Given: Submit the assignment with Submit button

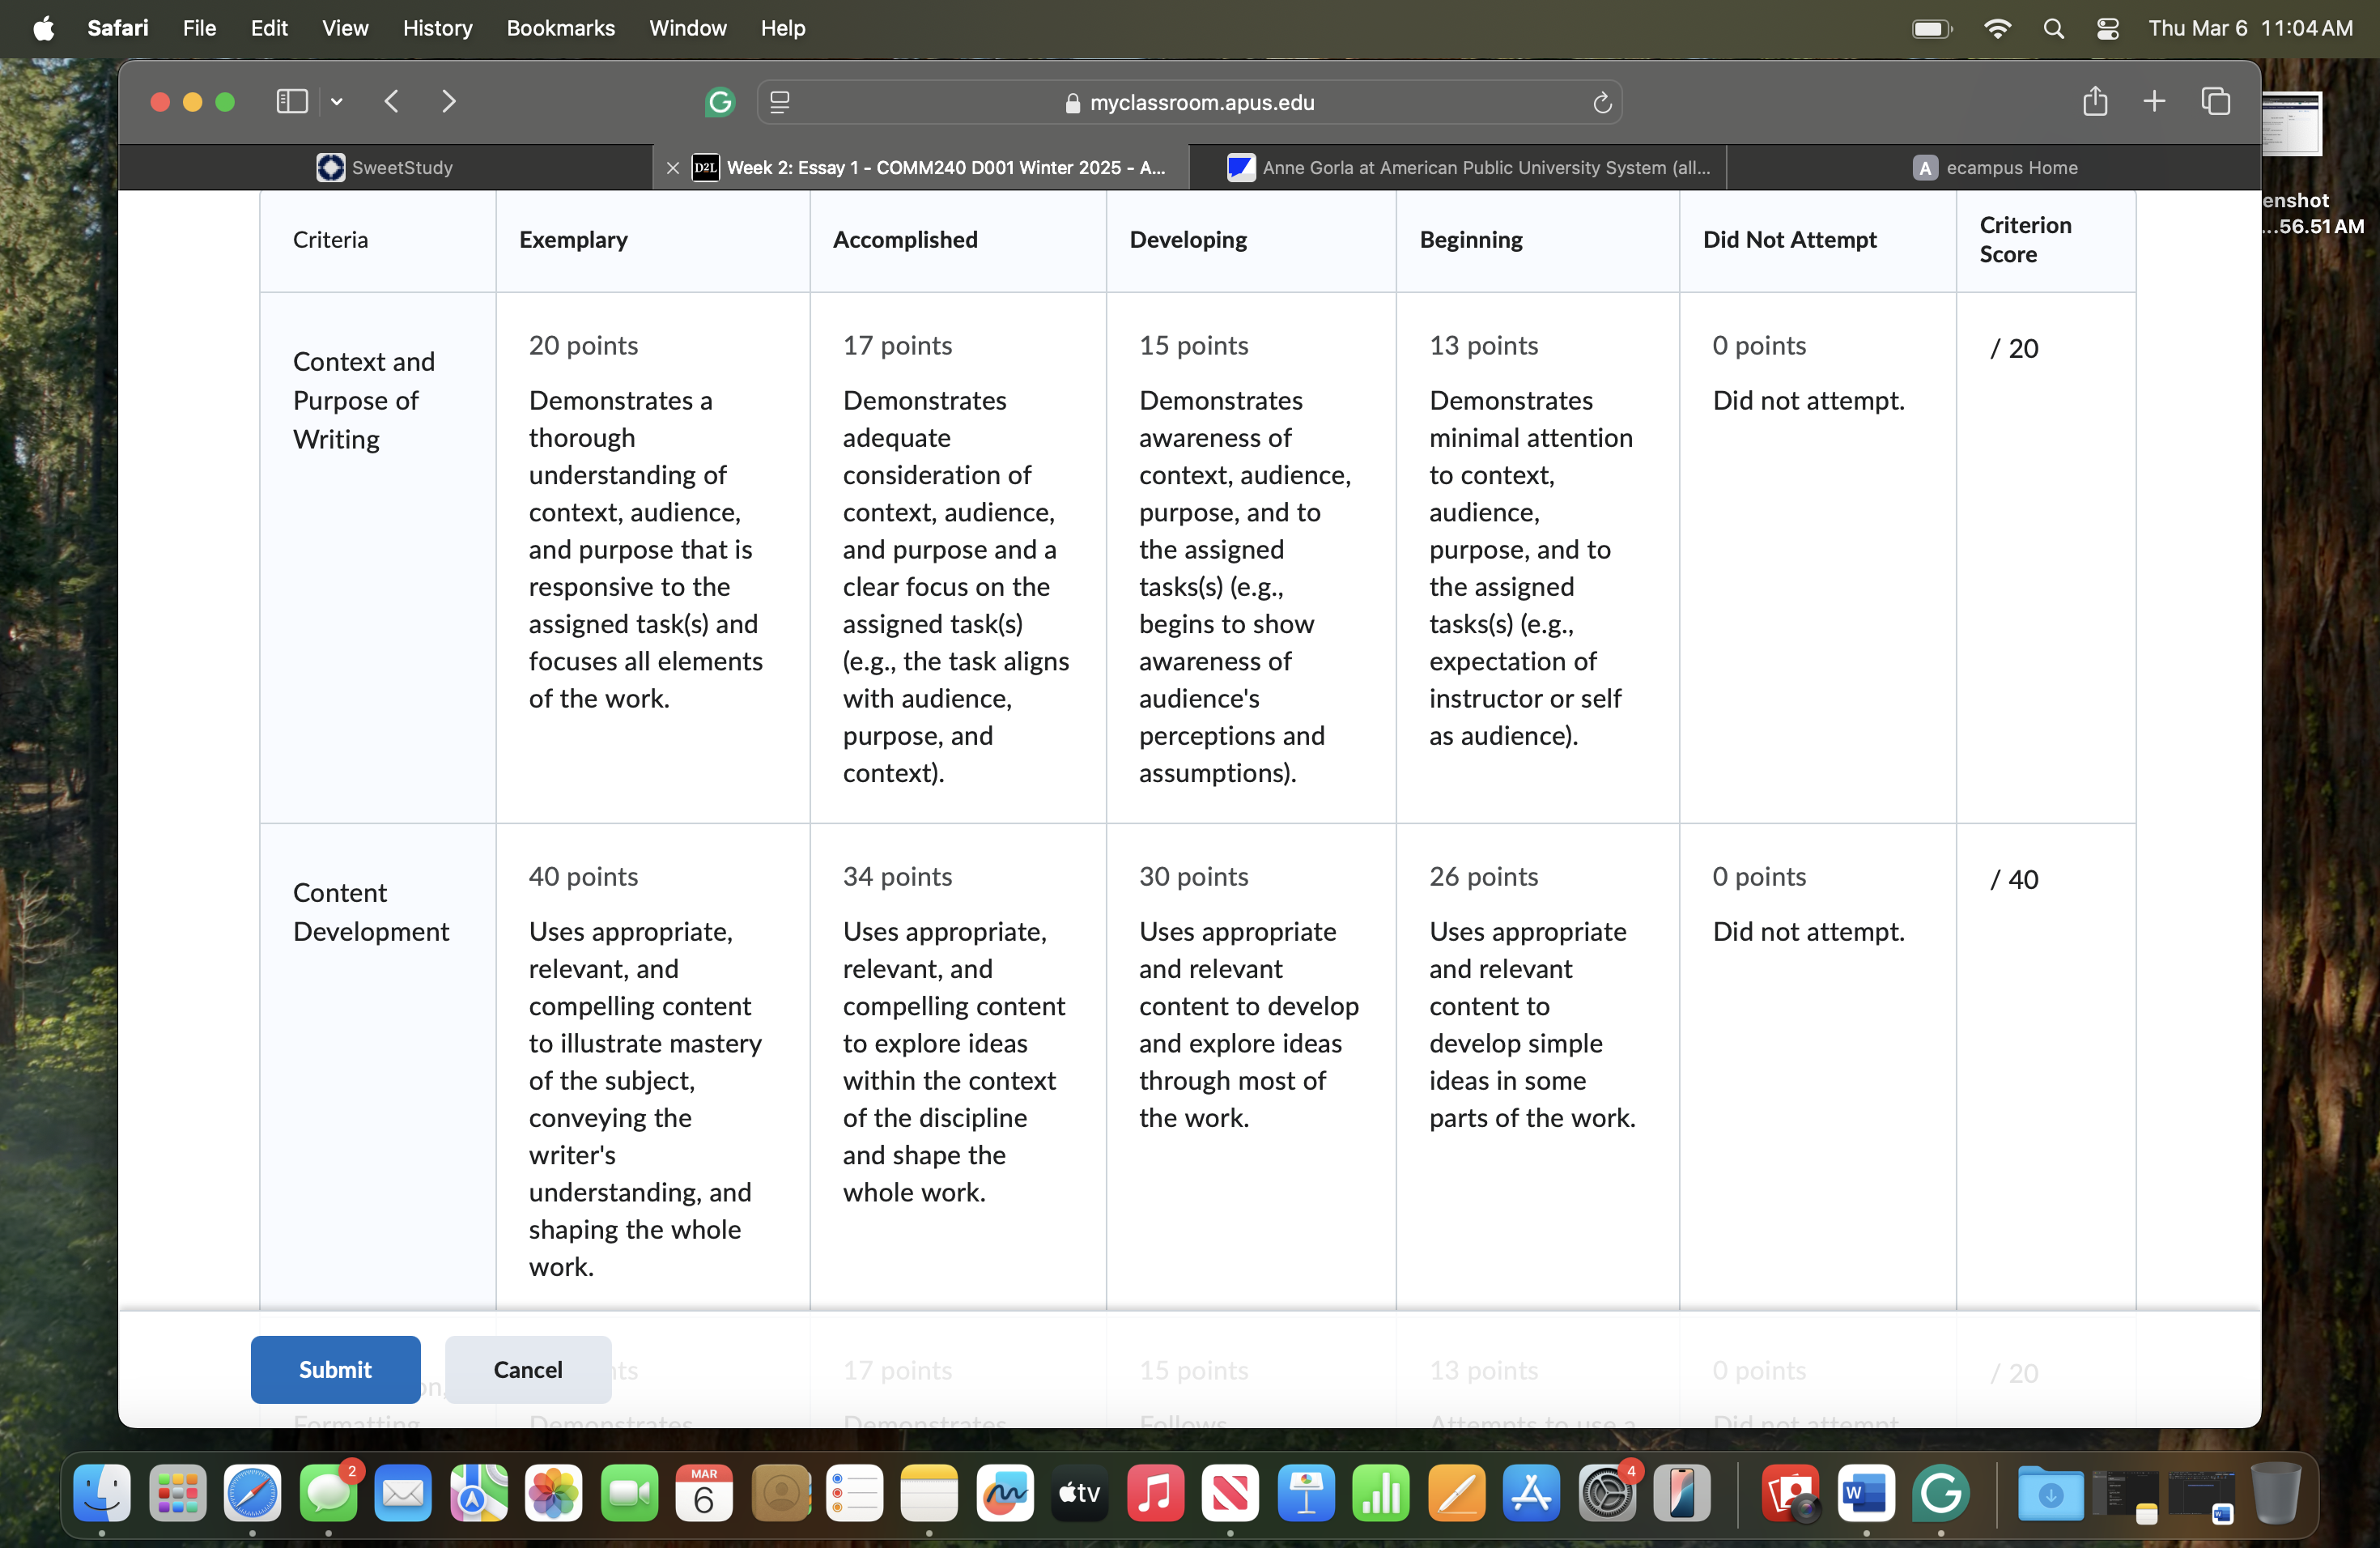Looking at the screenshot, I should (x=335, y=1369).
